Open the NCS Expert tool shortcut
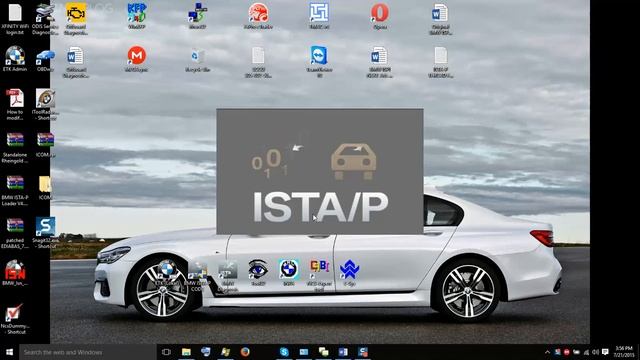The height and width of the screenshot is (360, 640). [x=319, y=276]
